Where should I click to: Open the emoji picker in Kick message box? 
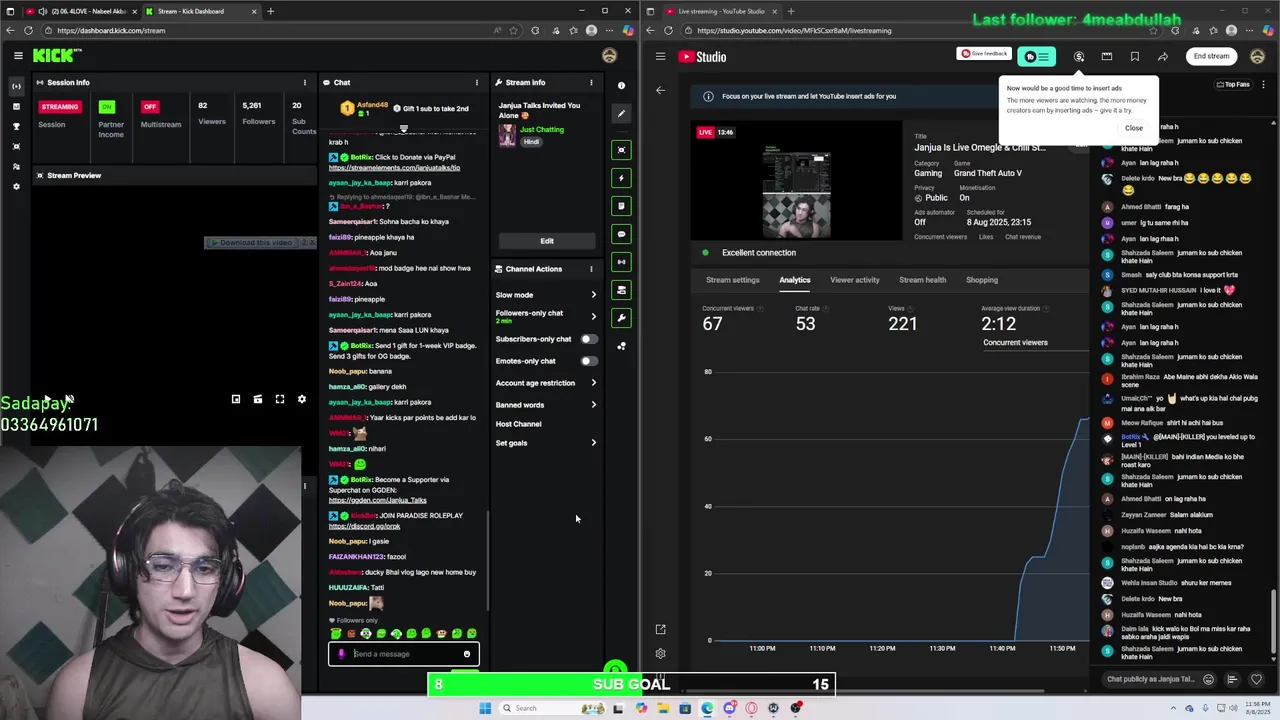(466, 654)
